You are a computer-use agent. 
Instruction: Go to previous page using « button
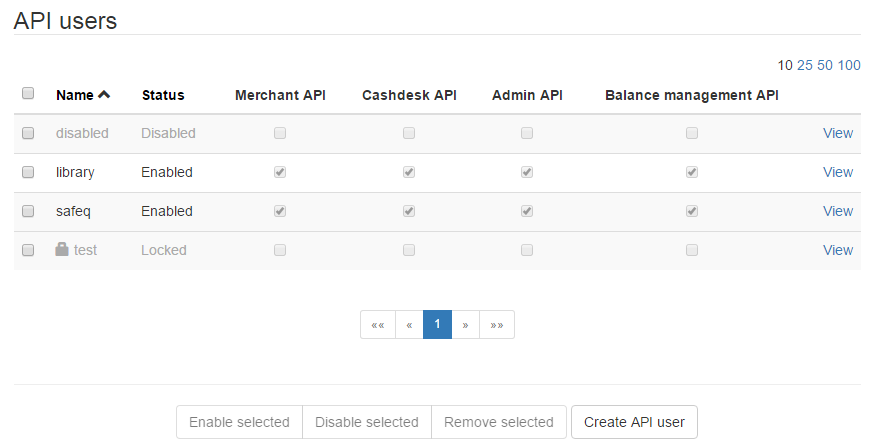409,324
